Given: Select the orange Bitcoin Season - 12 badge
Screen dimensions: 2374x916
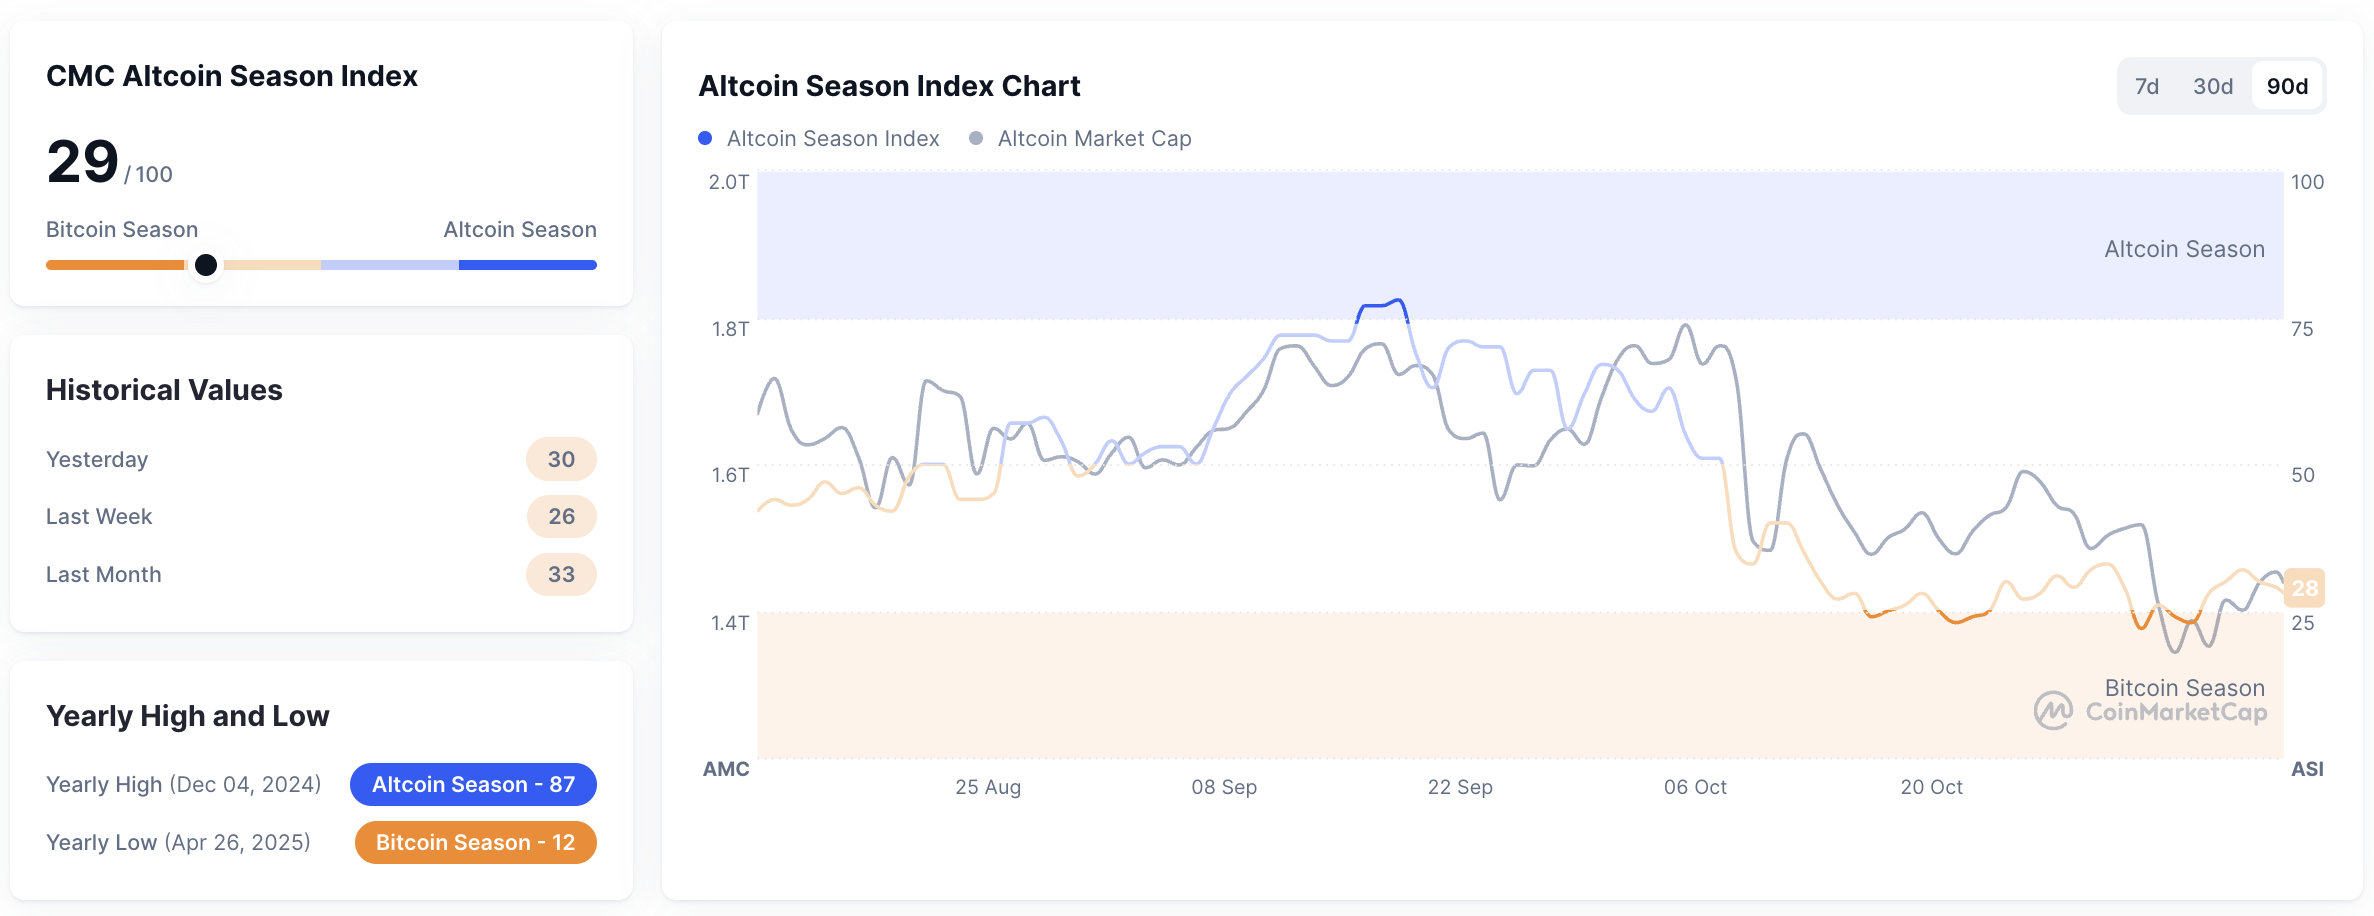Looking at the screenshot, I should 476,842.
